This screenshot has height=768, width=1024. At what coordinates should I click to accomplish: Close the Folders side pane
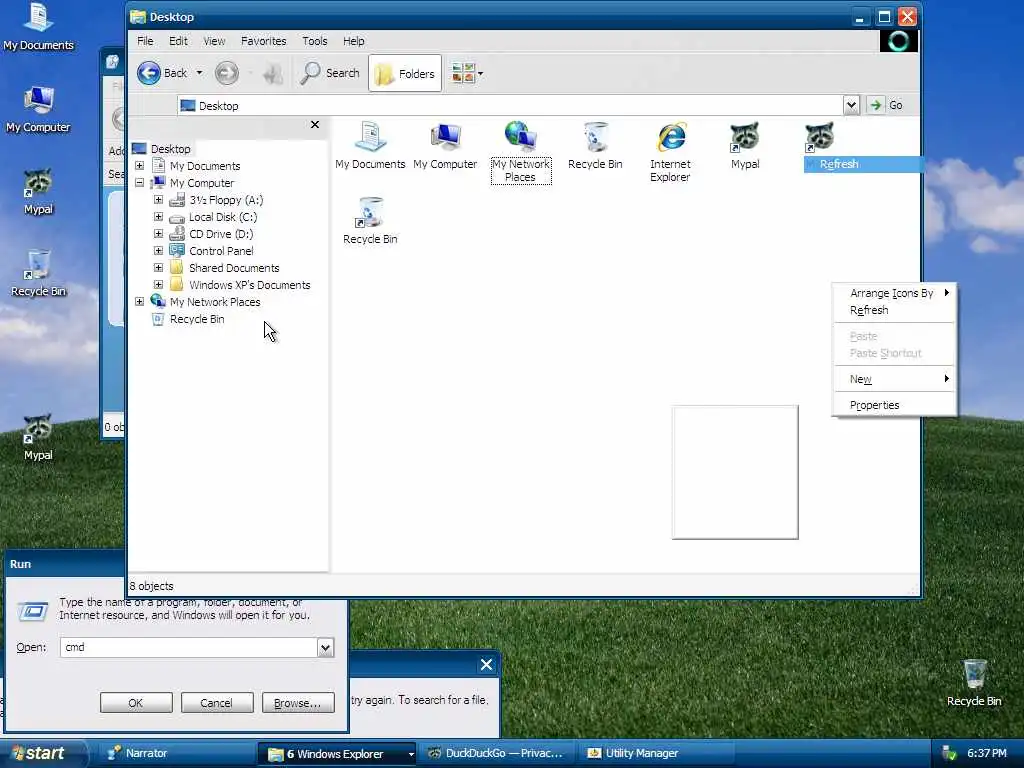[x=315, y=124]
